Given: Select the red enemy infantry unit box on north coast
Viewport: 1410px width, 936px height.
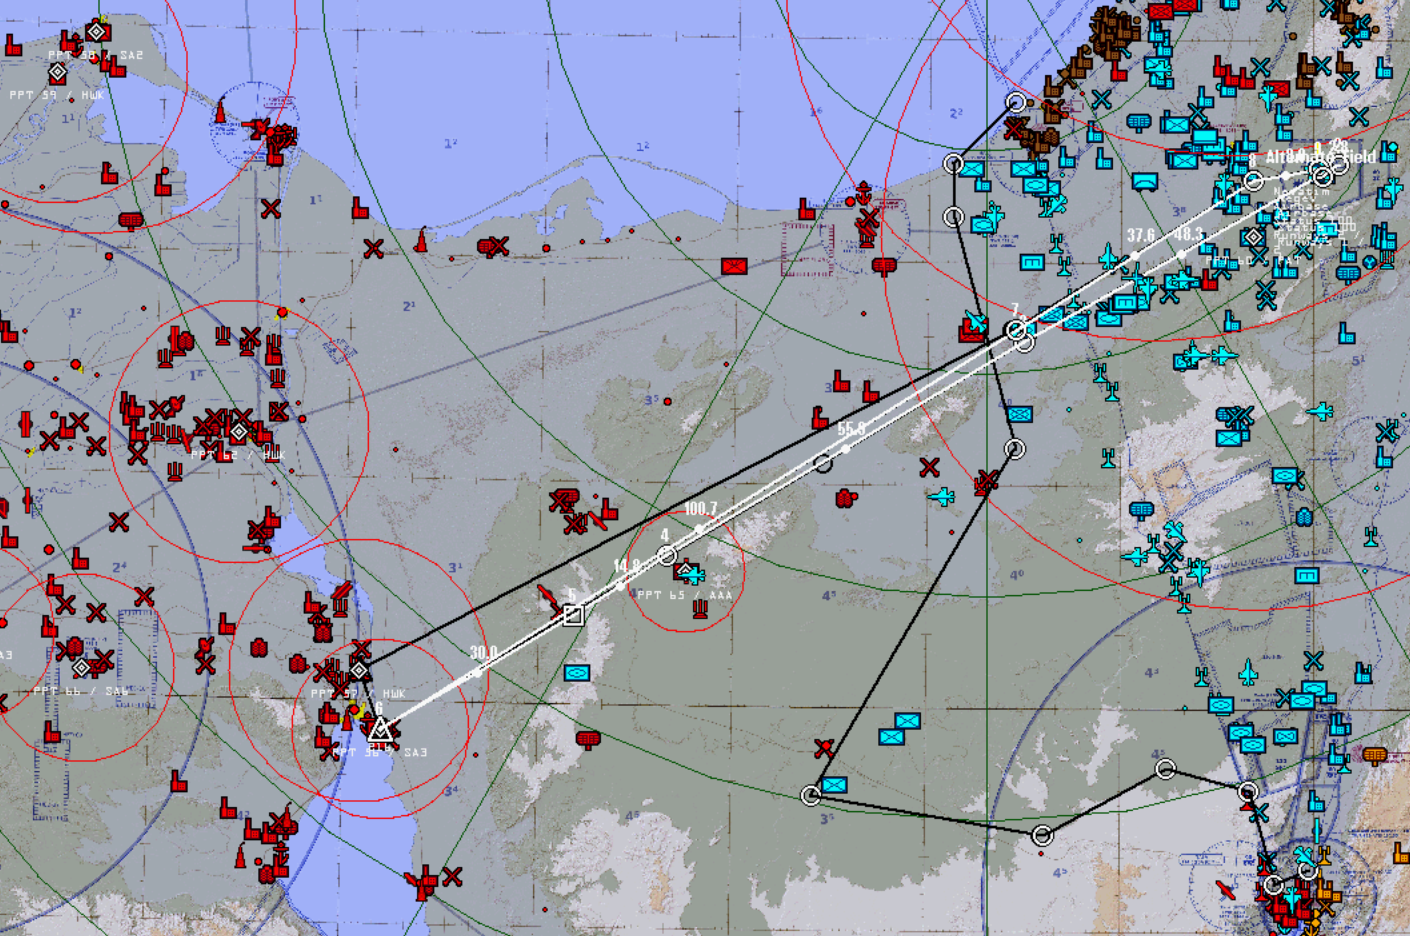Looking at the screenshot, I should [x=734, y=266].
